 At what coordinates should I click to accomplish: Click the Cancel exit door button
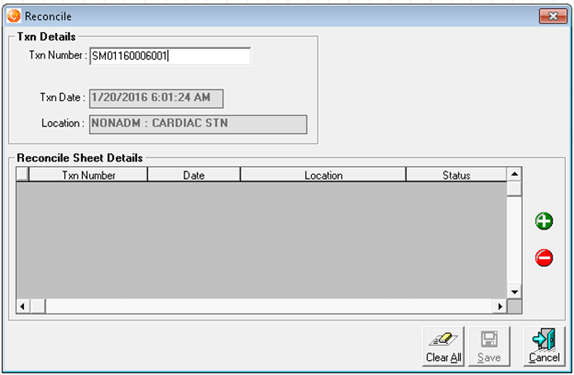(x=544, y=346)
